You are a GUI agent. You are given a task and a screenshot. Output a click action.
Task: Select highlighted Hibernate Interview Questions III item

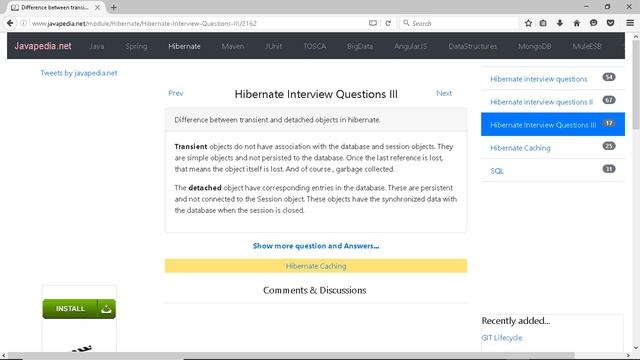(553, 124)
